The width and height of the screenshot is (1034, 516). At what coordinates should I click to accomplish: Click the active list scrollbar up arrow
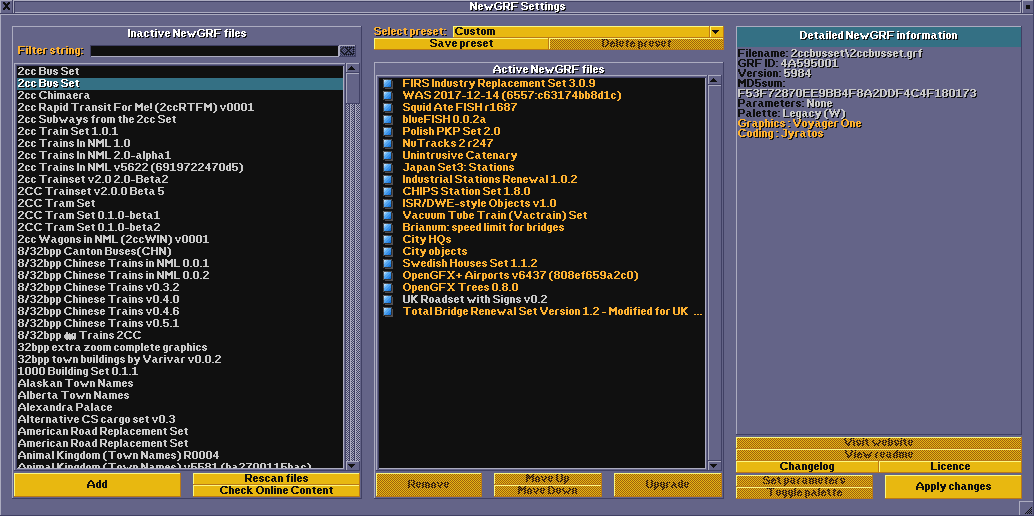(x=714, y=81)
